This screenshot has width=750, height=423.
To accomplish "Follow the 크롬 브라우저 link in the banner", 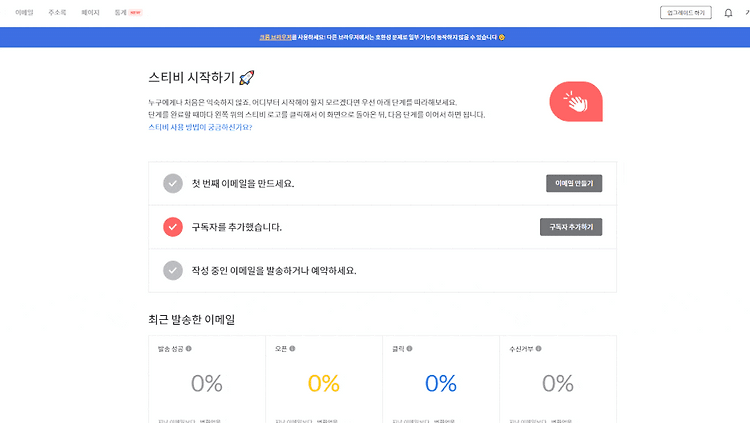I will point(276,37).
